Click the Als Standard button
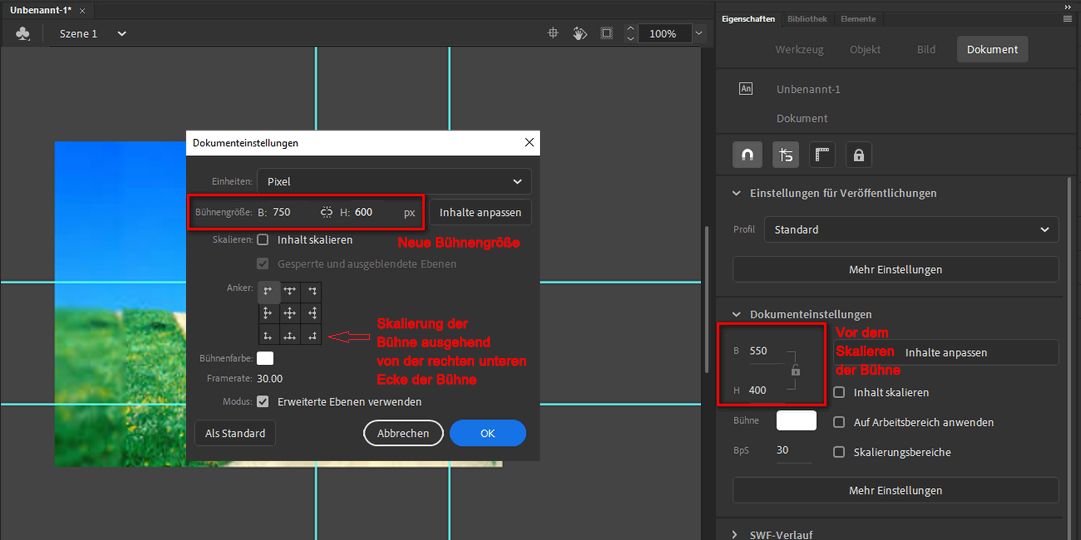The image size is (1081, 540). [234, 433]
